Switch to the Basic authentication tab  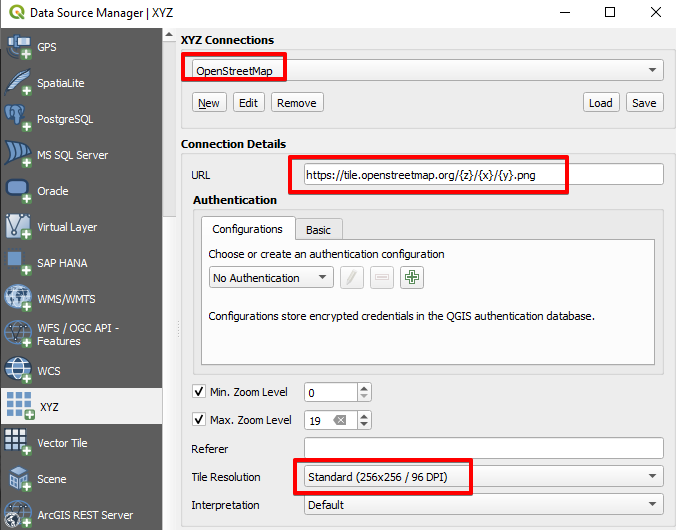pyautogui.click(x=319, y=230)
